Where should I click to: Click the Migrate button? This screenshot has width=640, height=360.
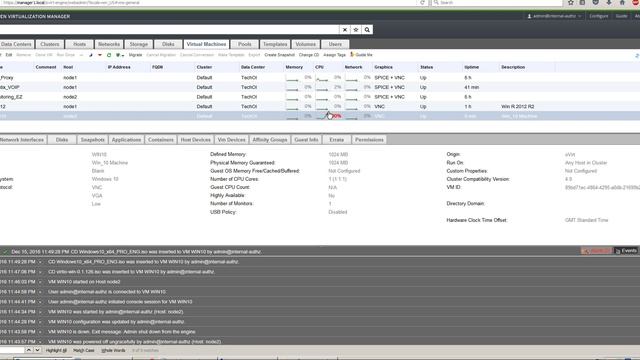(136, 55)
